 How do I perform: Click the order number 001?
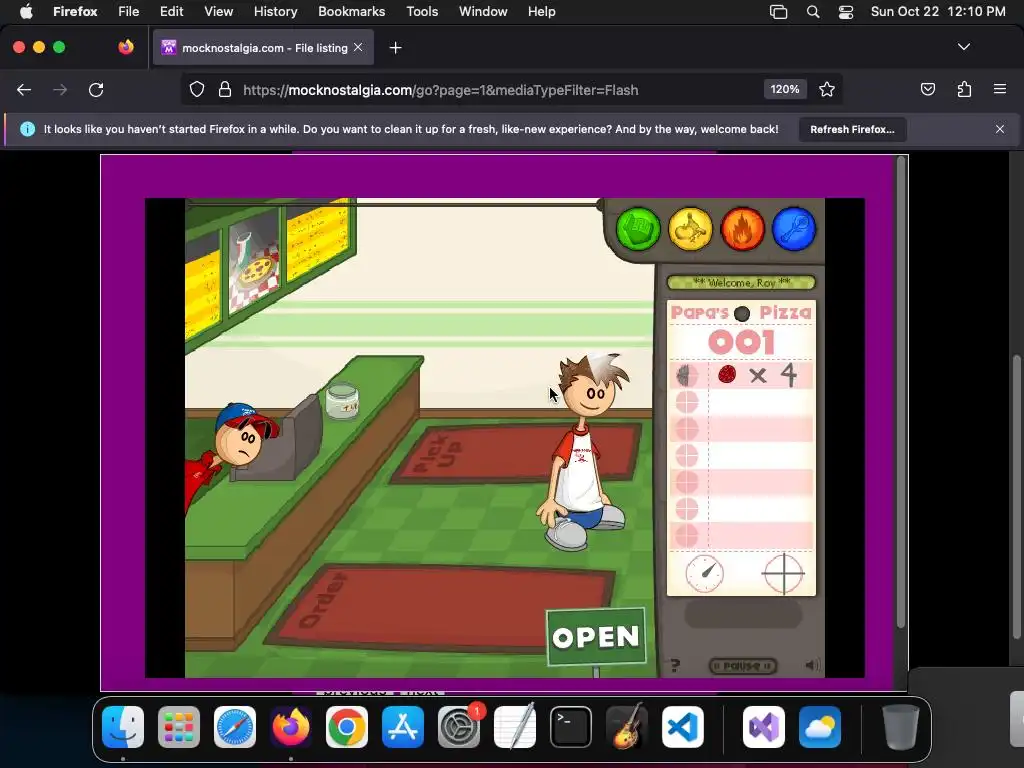point(741,342)
